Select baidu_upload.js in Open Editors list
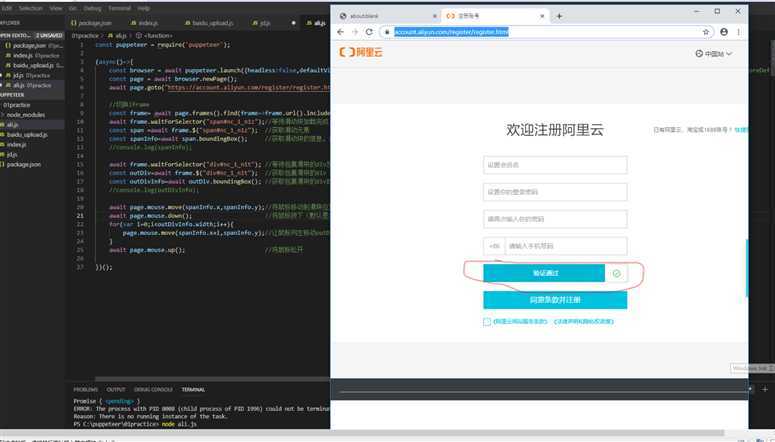The image size is (775, 442). pos(32,65)
